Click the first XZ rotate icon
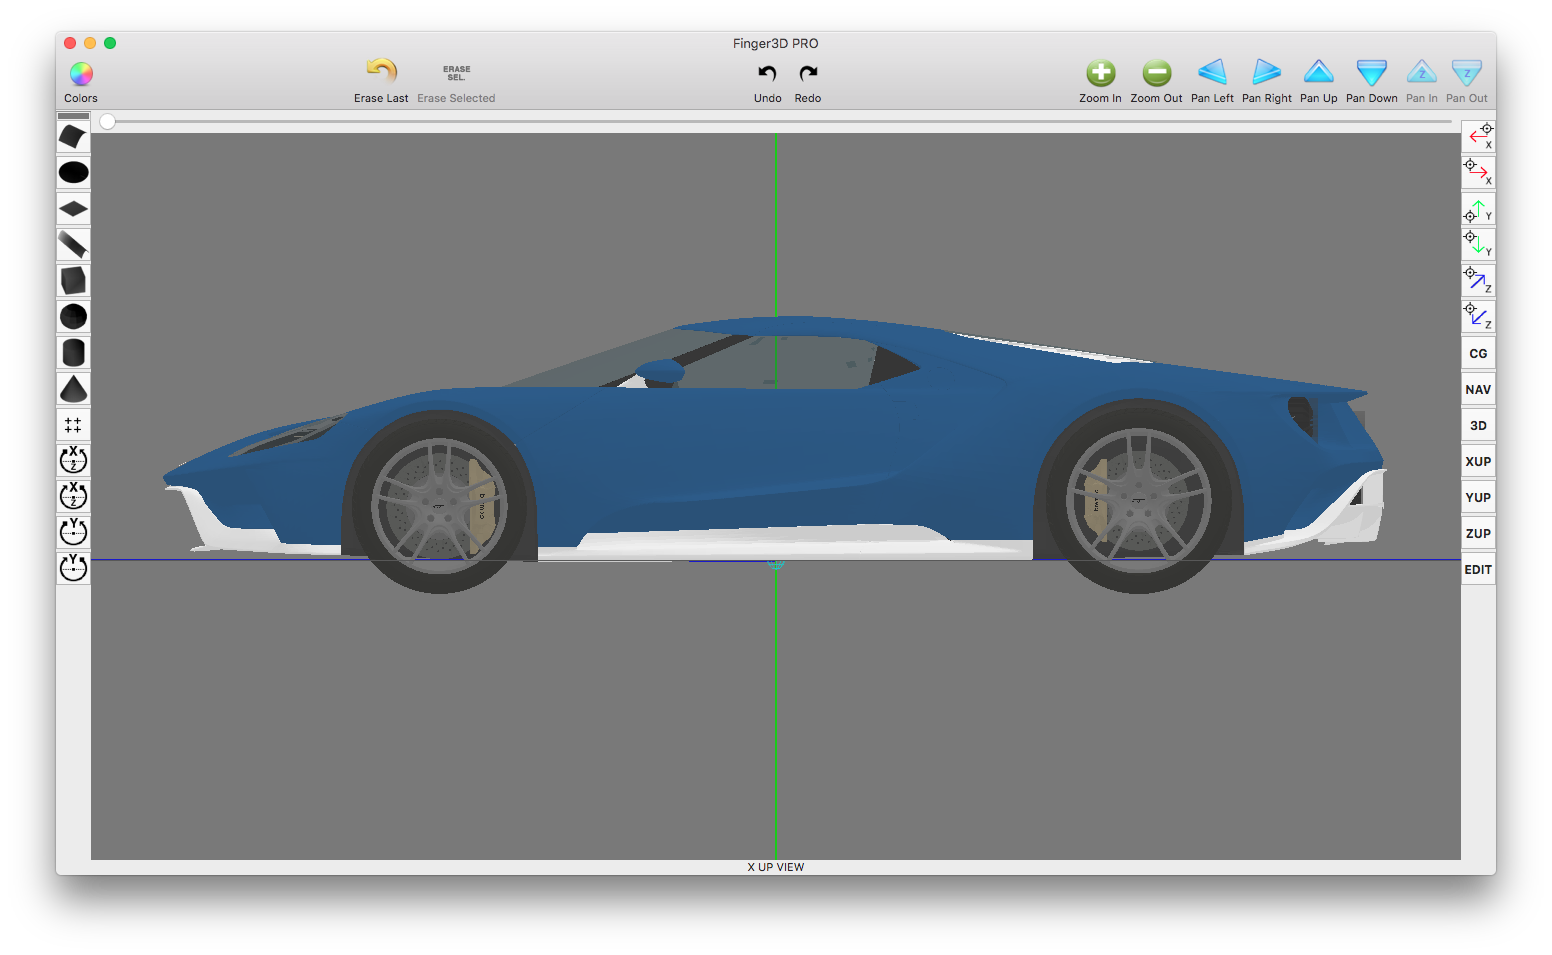Screen dimensions: 1552x955 coord(73,460)
